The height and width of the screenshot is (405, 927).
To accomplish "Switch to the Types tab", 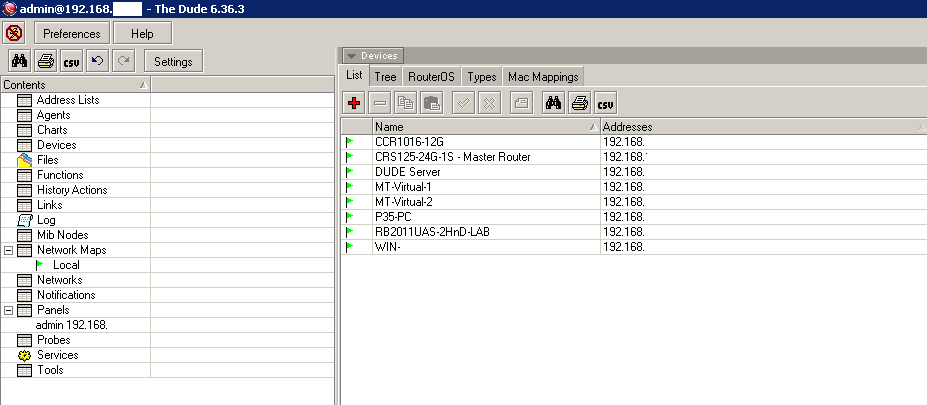I will [x=482, y=77].
